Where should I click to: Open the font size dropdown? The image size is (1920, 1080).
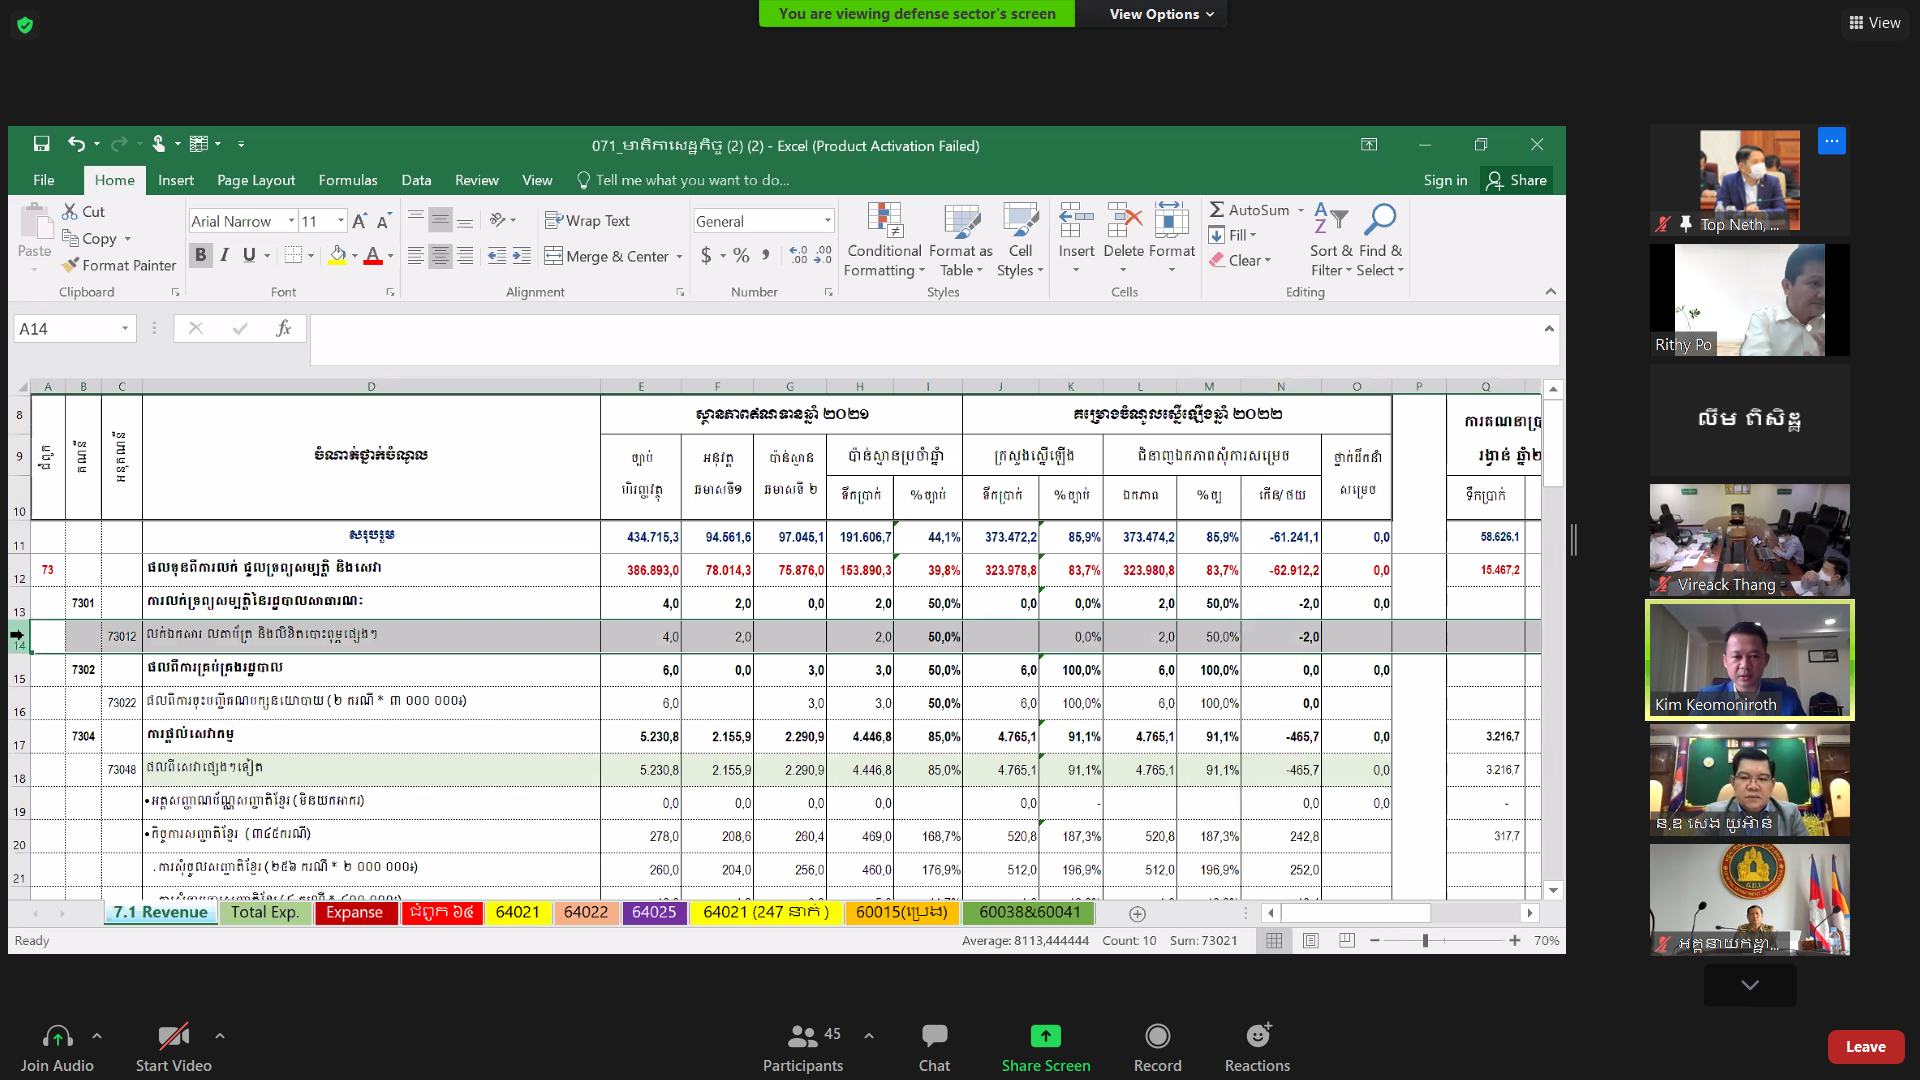coord(341,221)
